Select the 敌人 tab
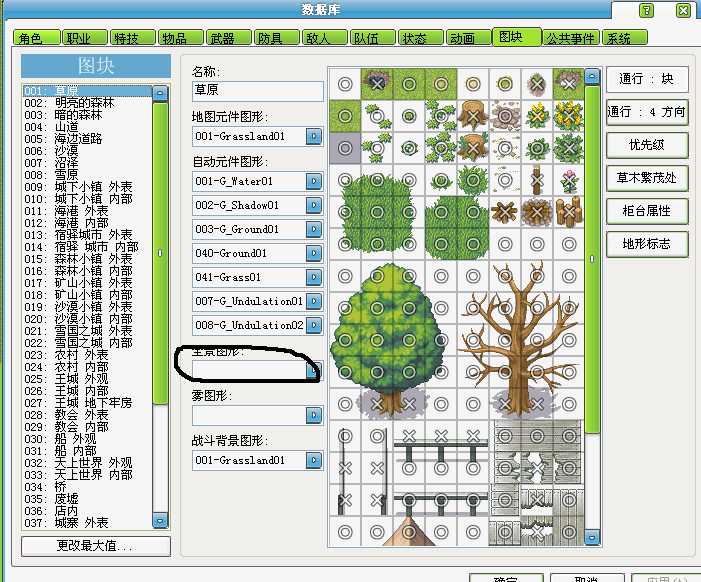Screen dimensions: 701x582 [325, 38]
